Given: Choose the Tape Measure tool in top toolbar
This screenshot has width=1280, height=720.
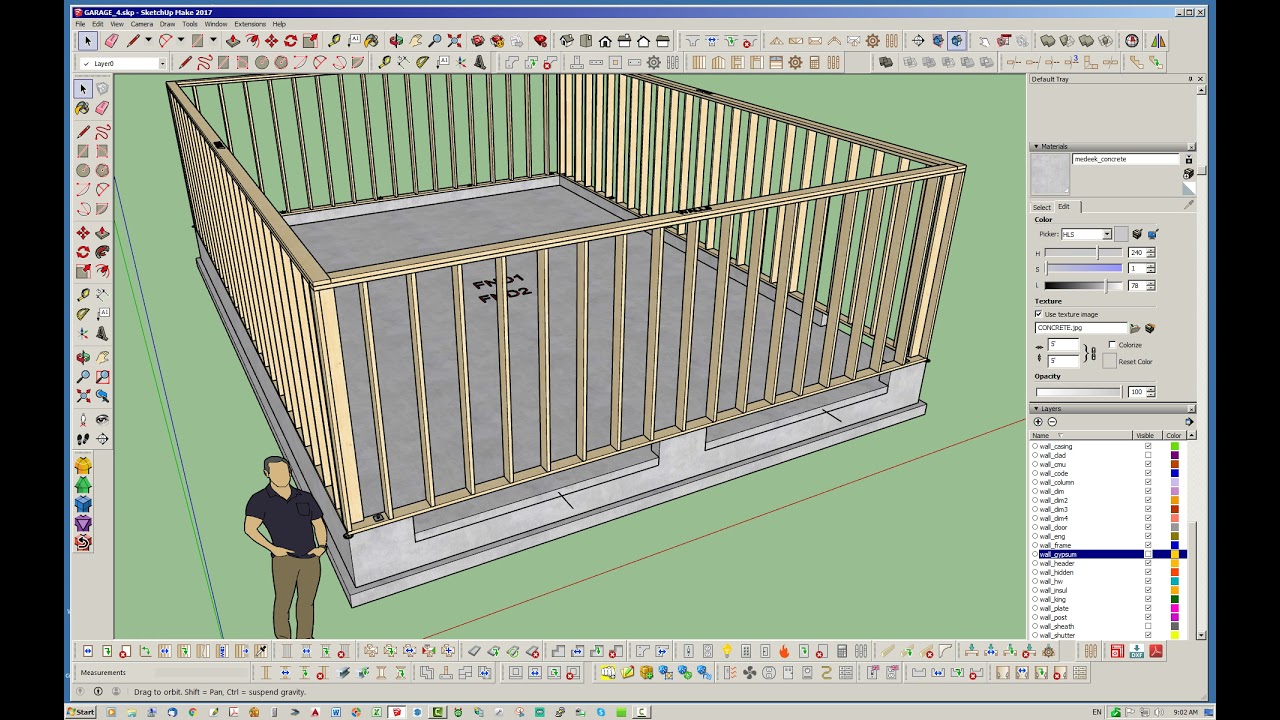Looking at the screenshot, I should 334,41.
